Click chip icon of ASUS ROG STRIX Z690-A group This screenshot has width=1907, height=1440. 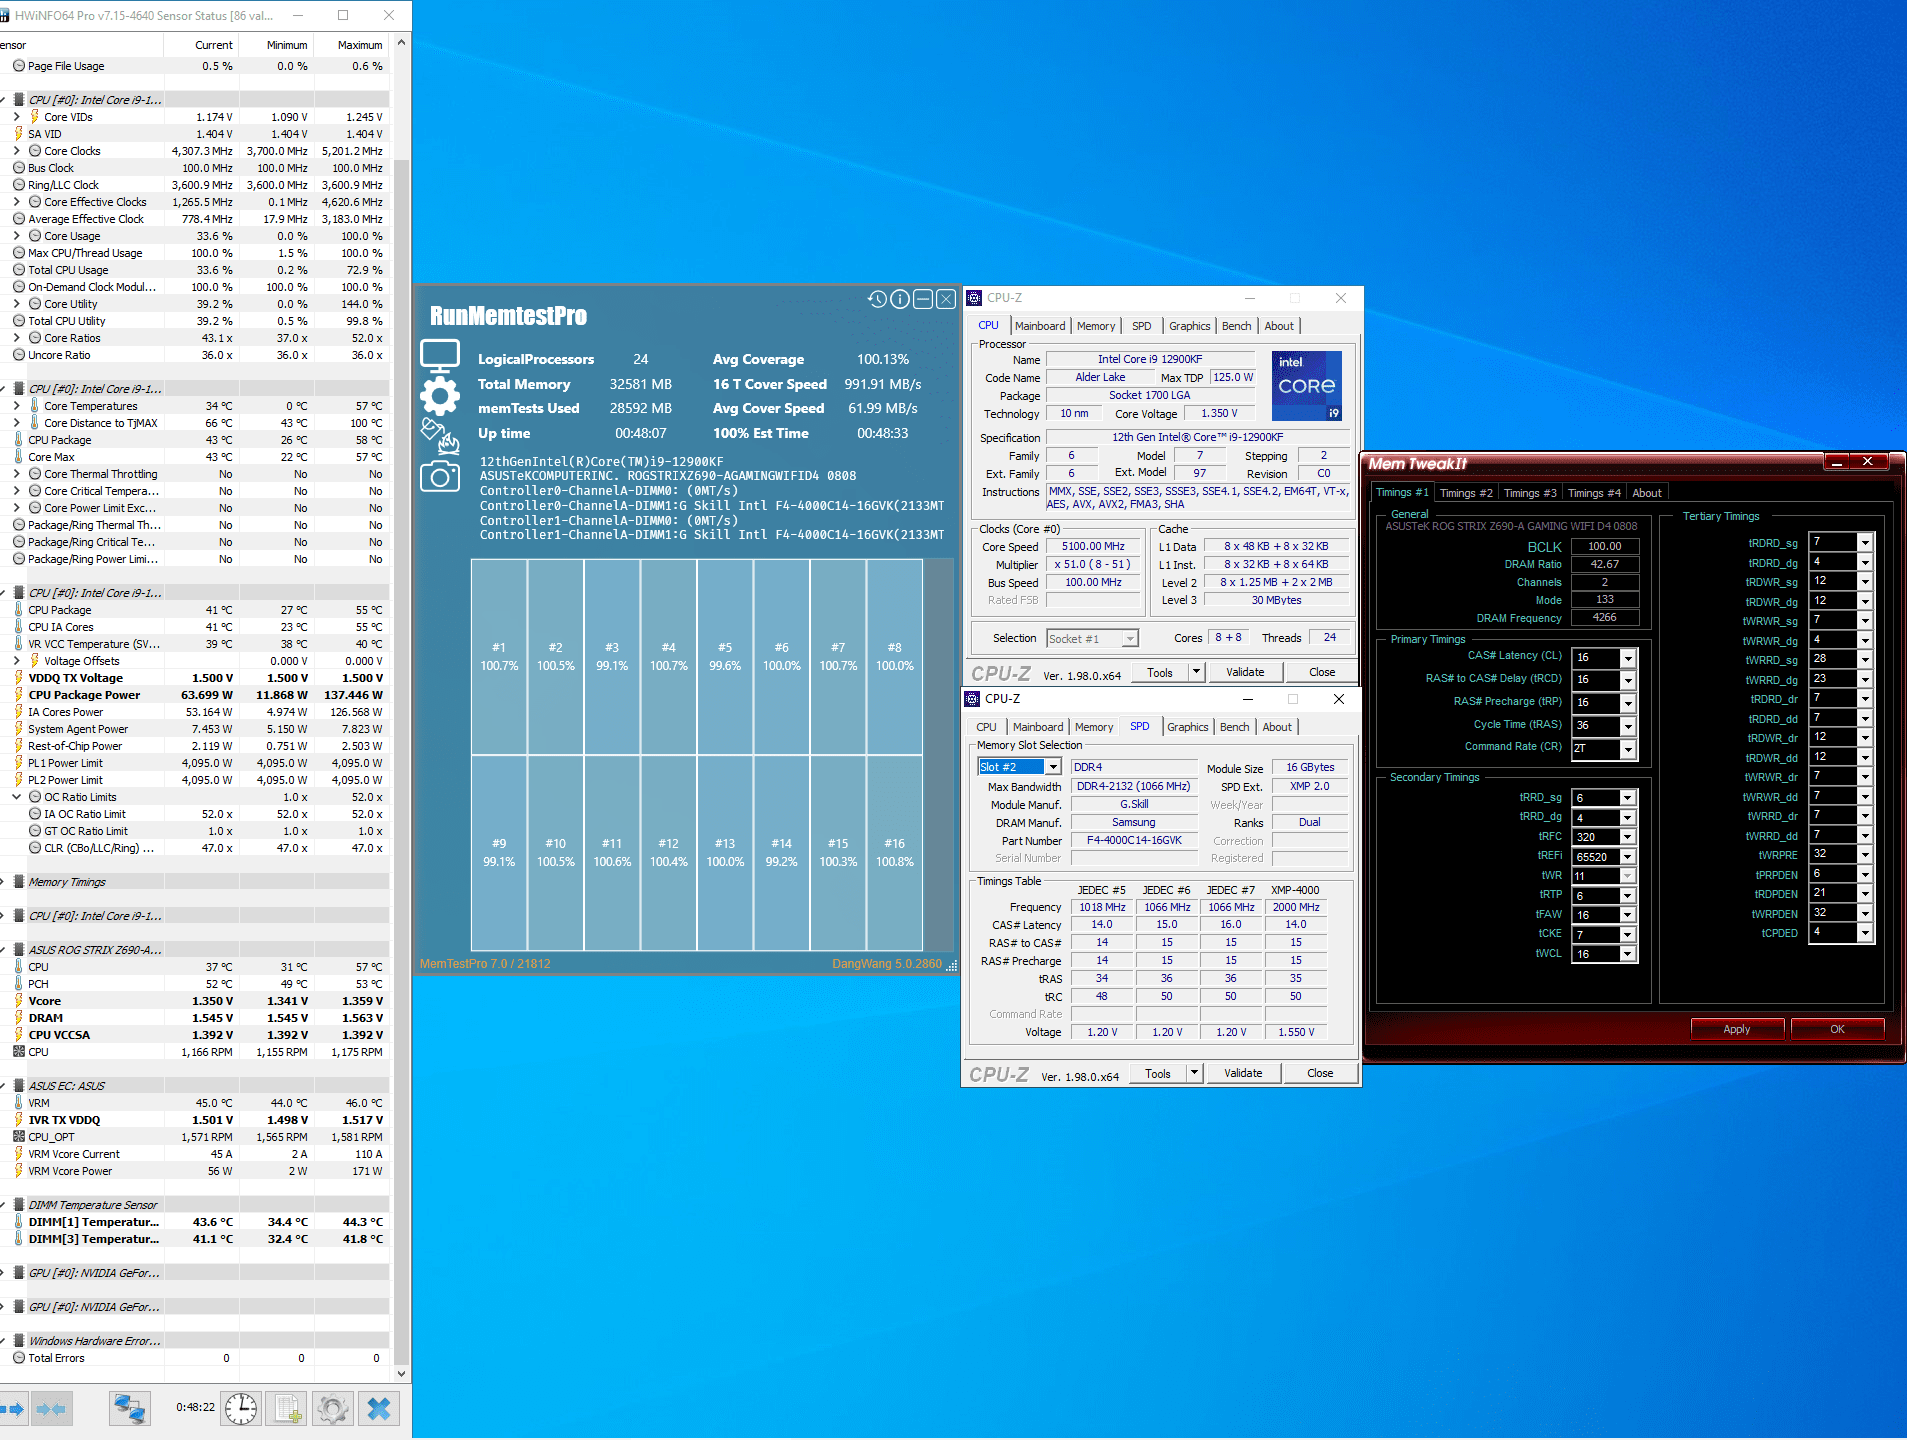tap(18, 950)
